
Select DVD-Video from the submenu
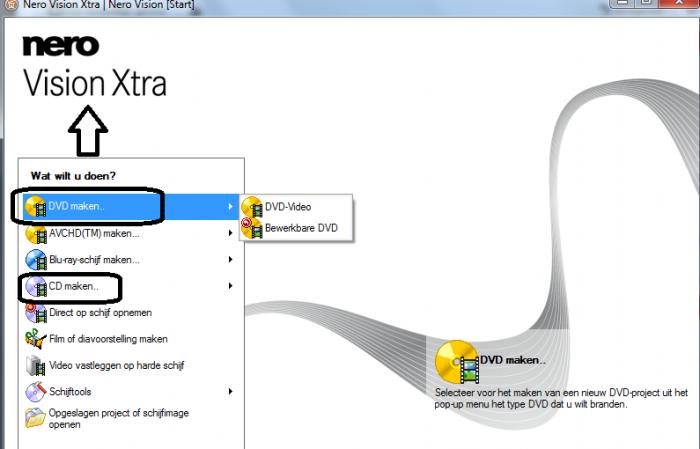[x=296, y=207]
